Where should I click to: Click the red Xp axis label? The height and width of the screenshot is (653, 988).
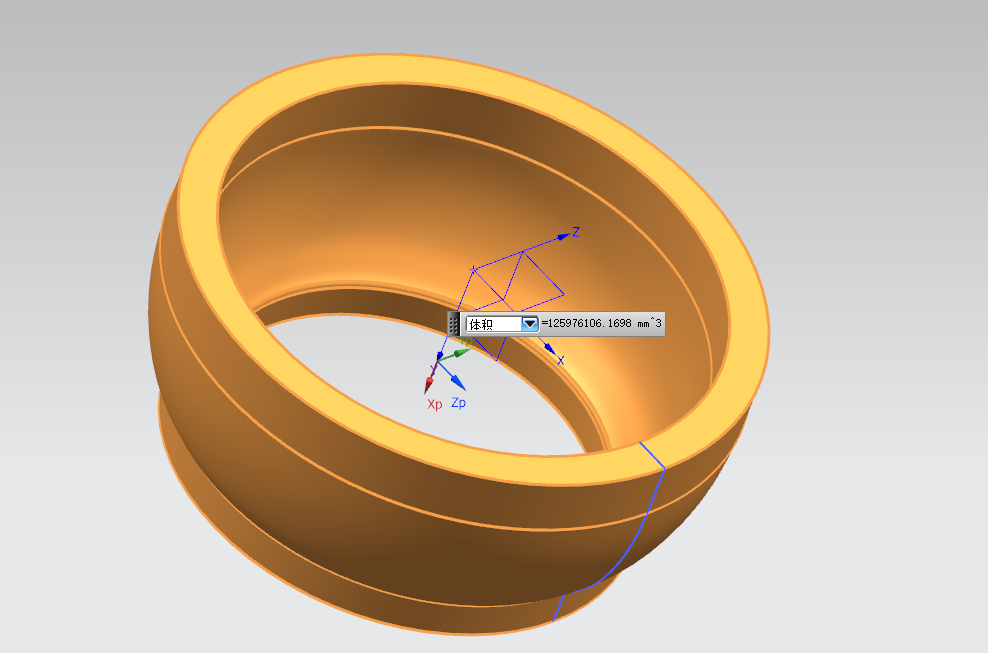[x=435, y=405]
